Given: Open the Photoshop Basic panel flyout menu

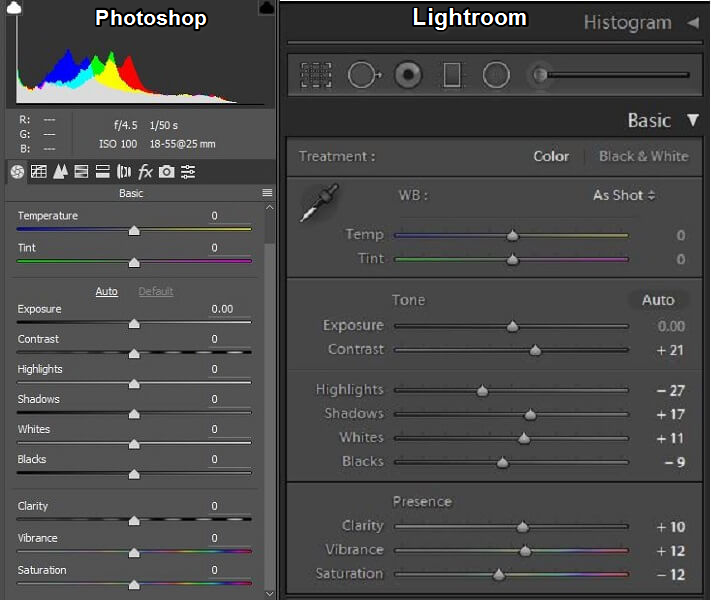Looking at the screenshot, I should pos(267,193).
